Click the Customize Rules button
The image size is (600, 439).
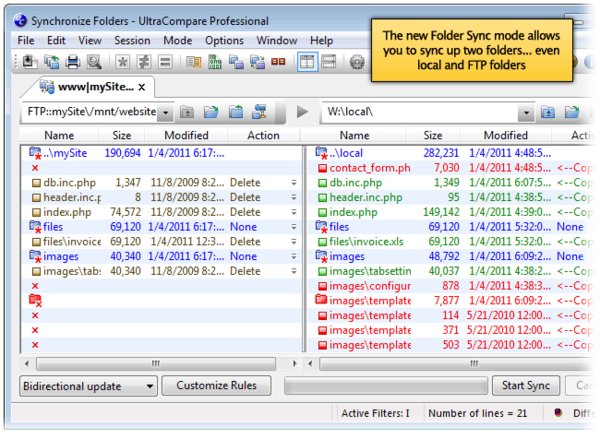pos(217,385)
